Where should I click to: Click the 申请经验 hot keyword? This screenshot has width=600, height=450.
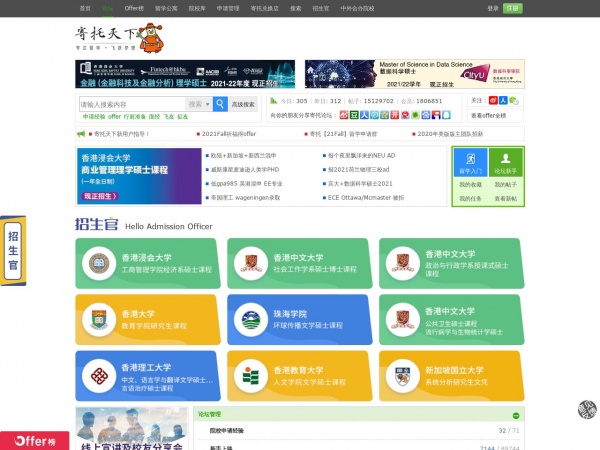(x=94, y=117)
